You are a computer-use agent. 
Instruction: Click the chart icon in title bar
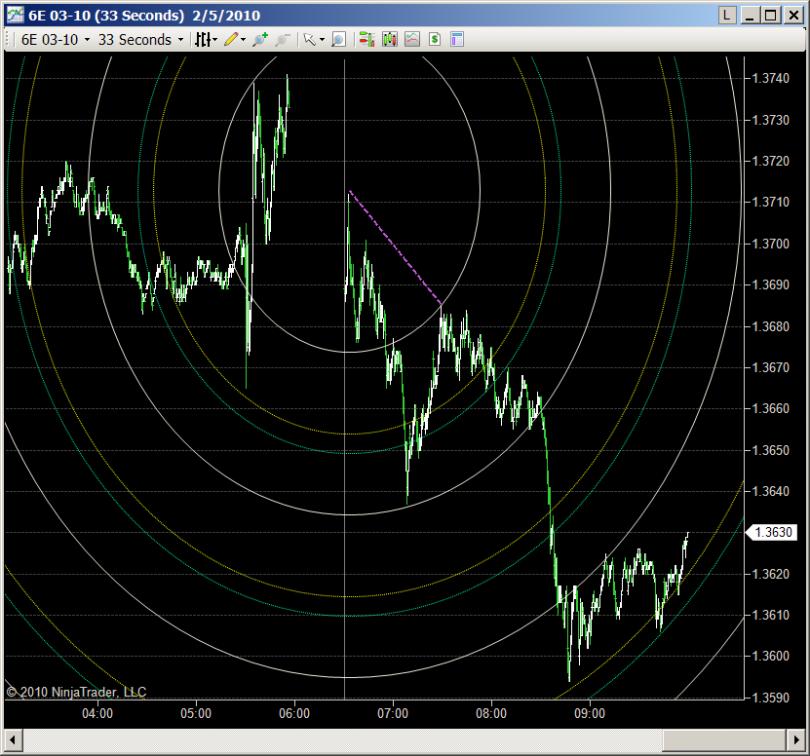tap(15, 15)
